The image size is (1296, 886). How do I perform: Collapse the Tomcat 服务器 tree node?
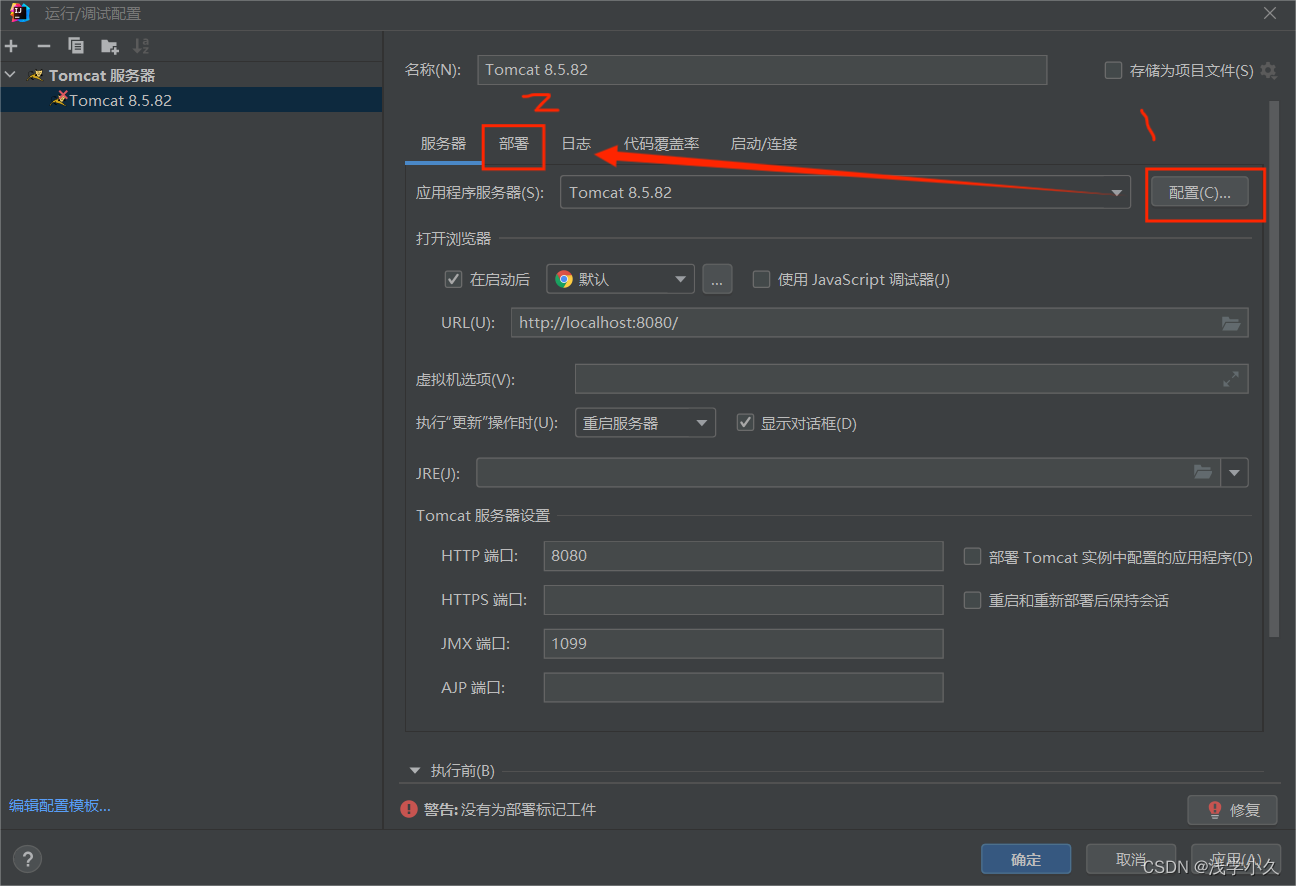coord(10,75)
